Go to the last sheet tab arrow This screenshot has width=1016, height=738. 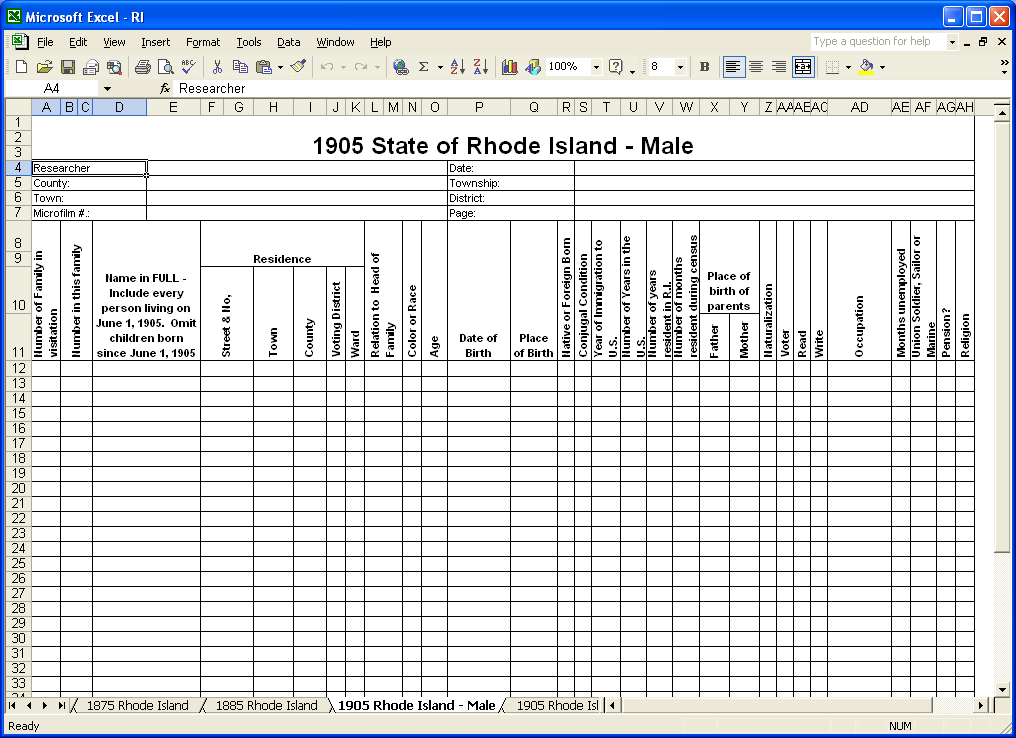[x=61, y=705]
